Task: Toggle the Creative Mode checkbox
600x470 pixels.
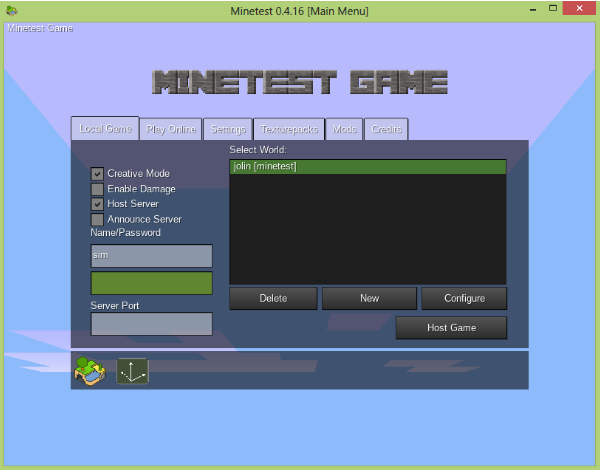Action: [x=97, y=173]
